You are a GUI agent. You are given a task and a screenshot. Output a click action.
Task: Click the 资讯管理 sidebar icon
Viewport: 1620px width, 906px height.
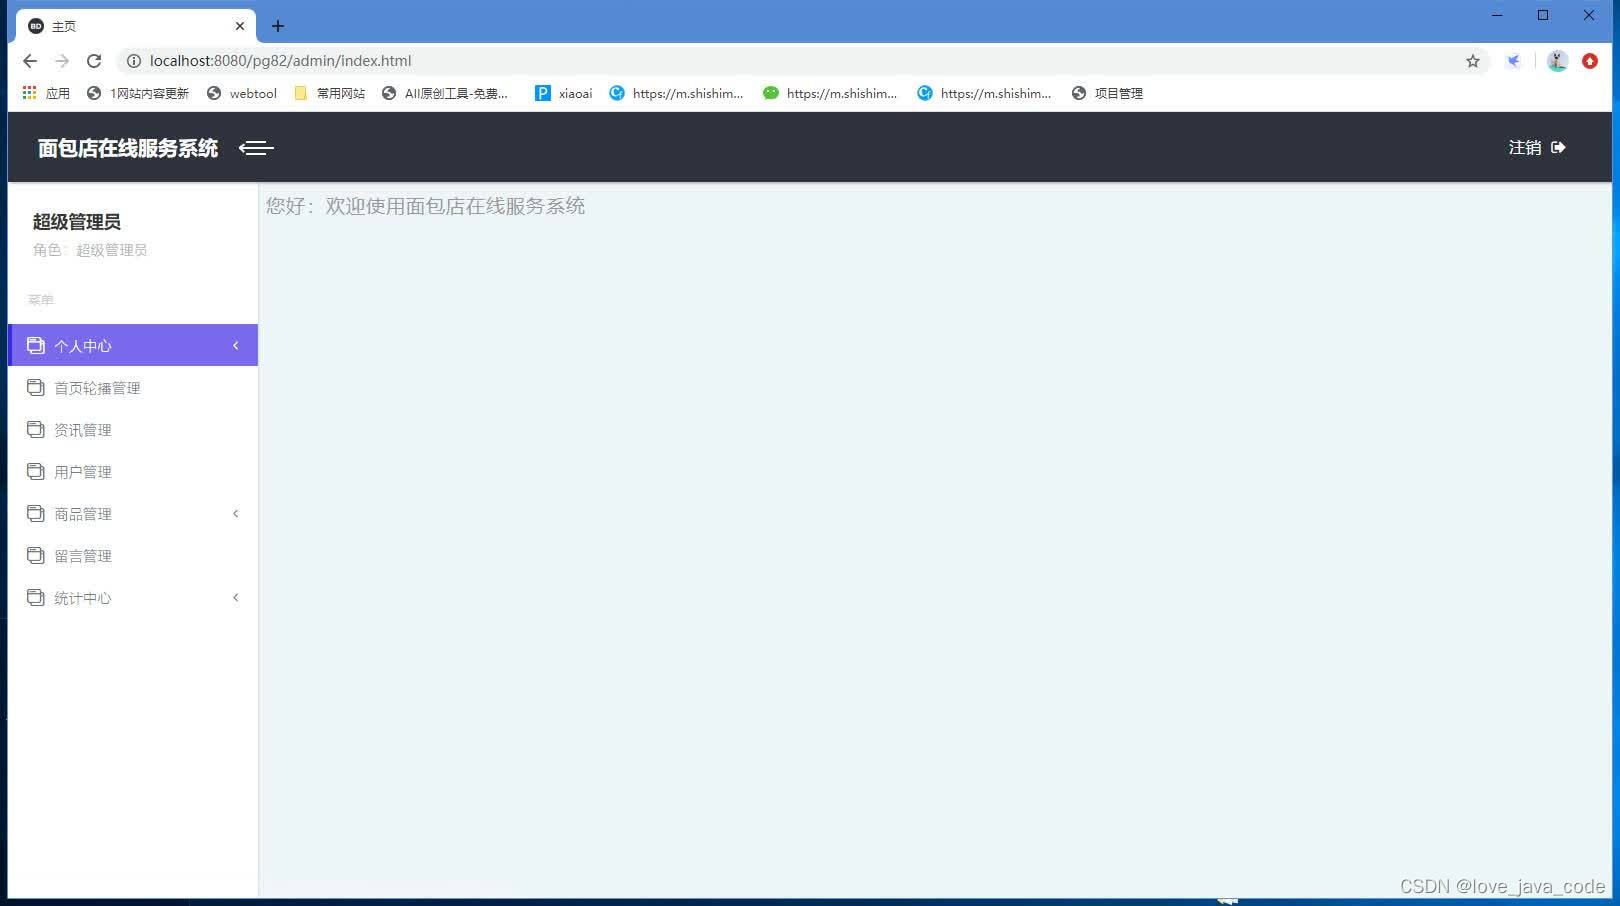coord(35,429)
